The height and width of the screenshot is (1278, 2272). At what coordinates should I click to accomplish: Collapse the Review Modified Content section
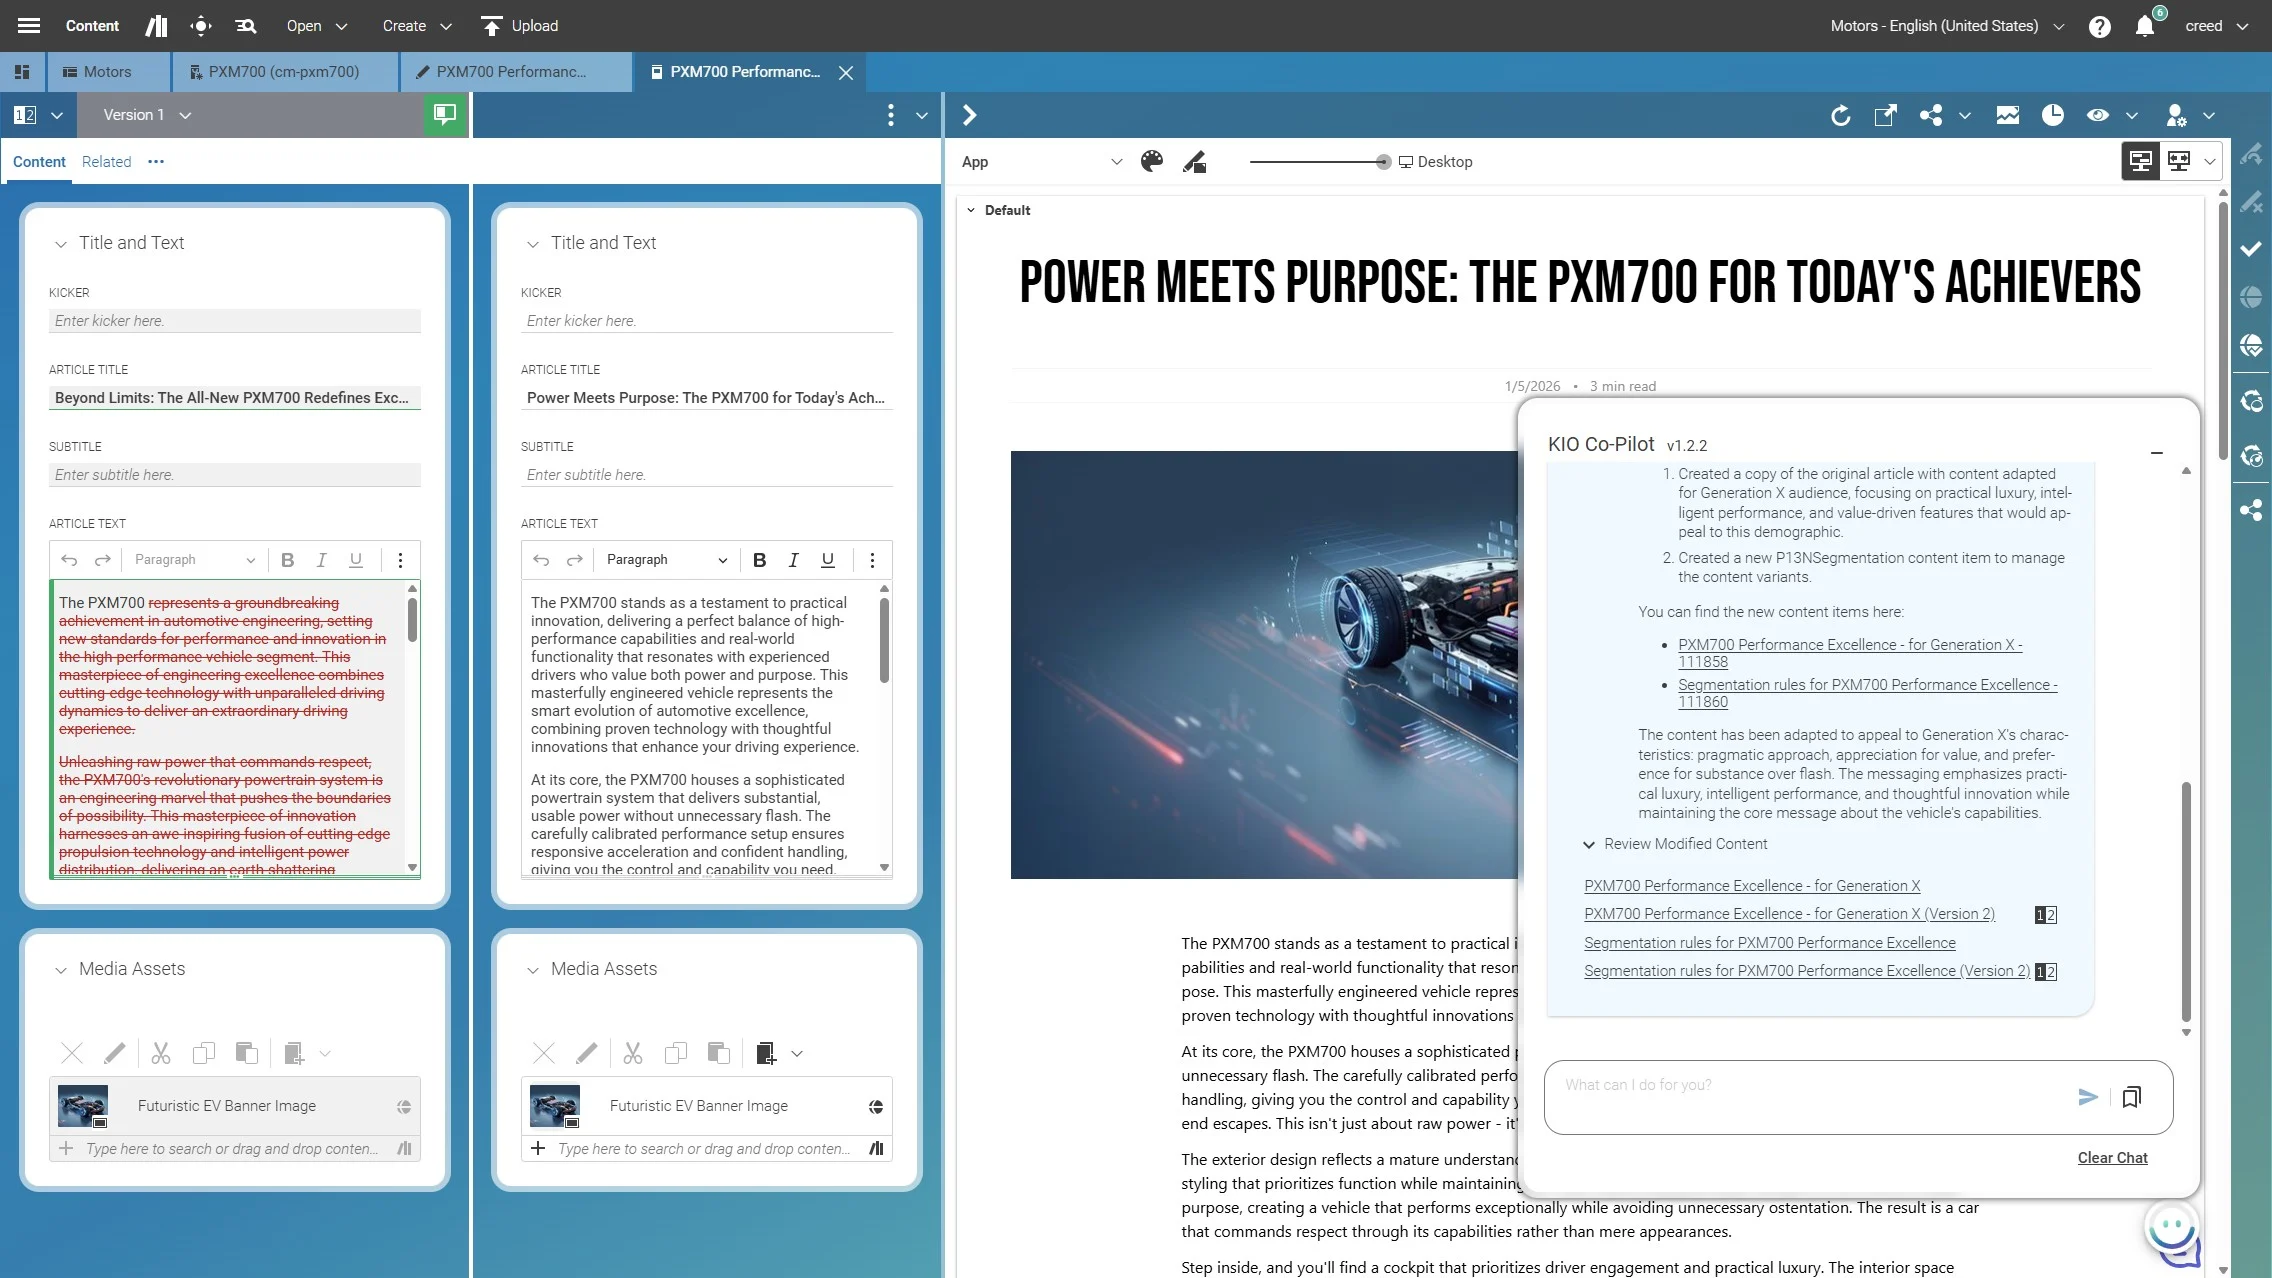(x=1589, y=845)
